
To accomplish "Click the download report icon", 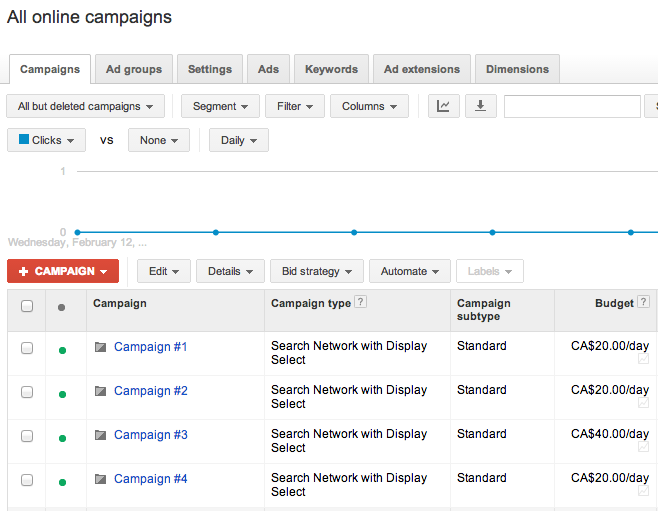I will coord(480,106).
